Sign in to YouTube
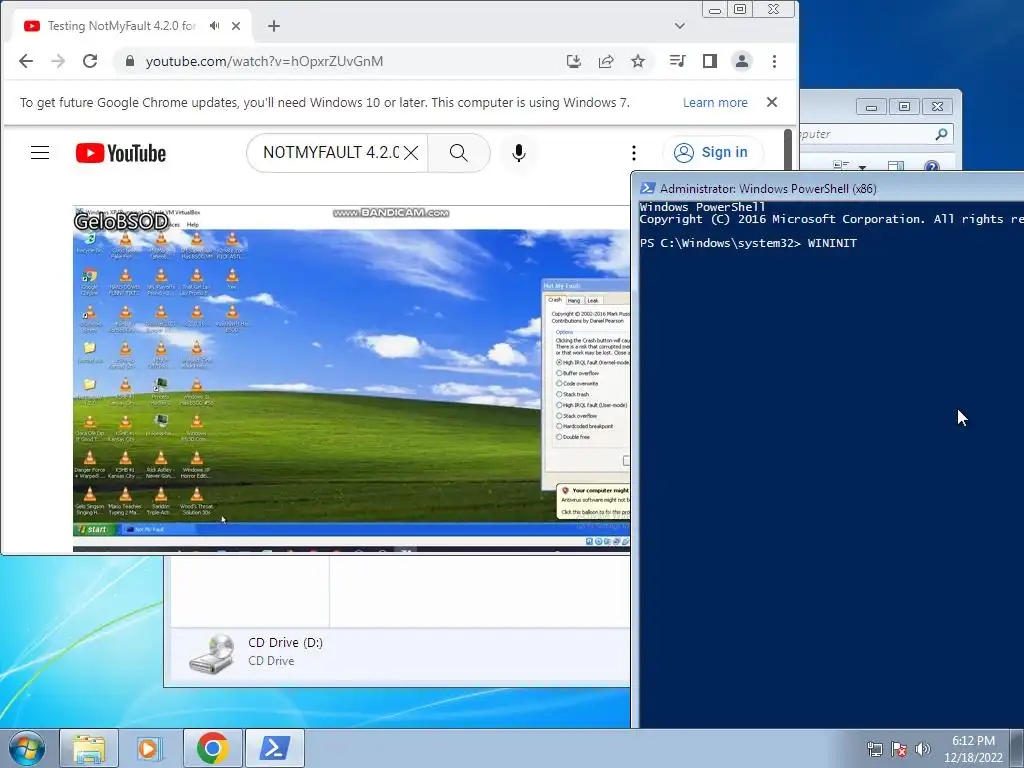1024x768 pixels. [x=712, y=153]
